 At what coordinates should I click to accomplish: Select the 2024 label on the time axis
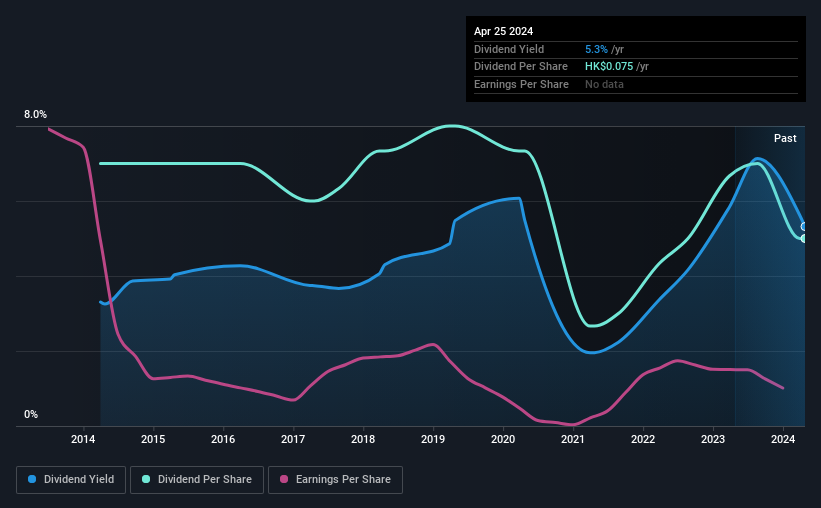[783, 439]
